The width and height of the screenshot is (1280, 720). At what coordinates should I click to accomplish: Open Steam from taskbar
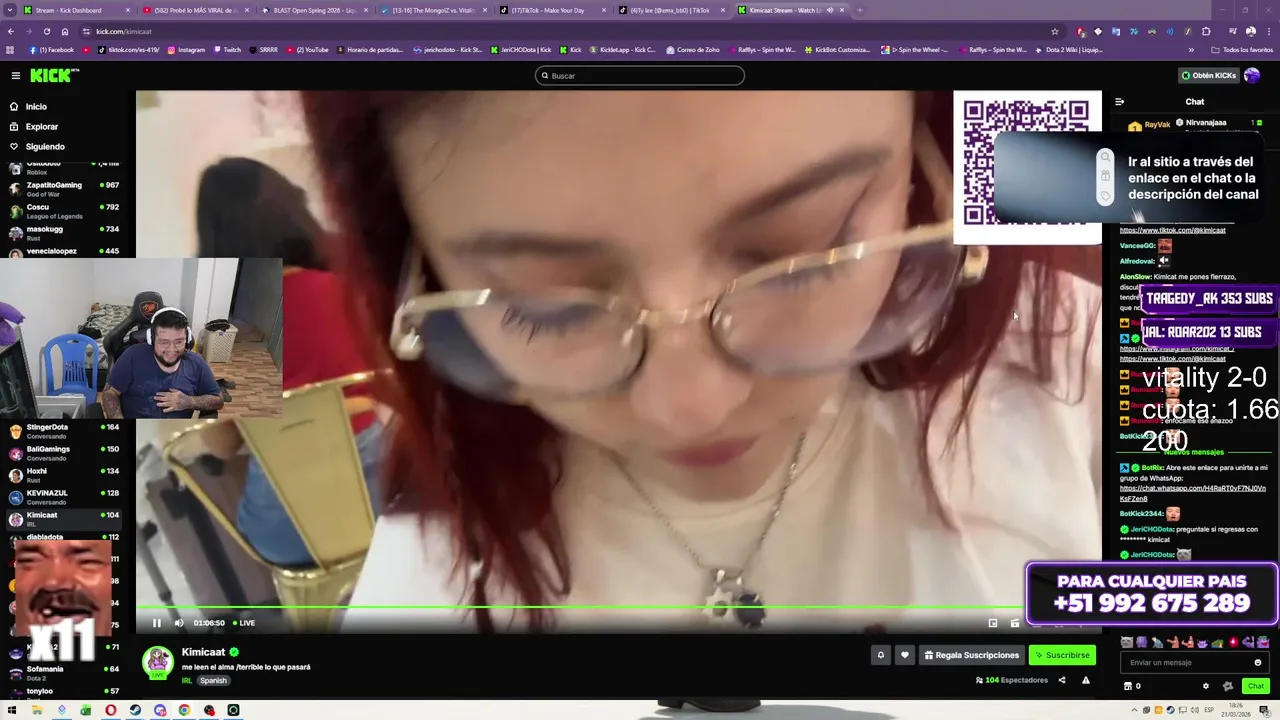[x=135, y=710]
